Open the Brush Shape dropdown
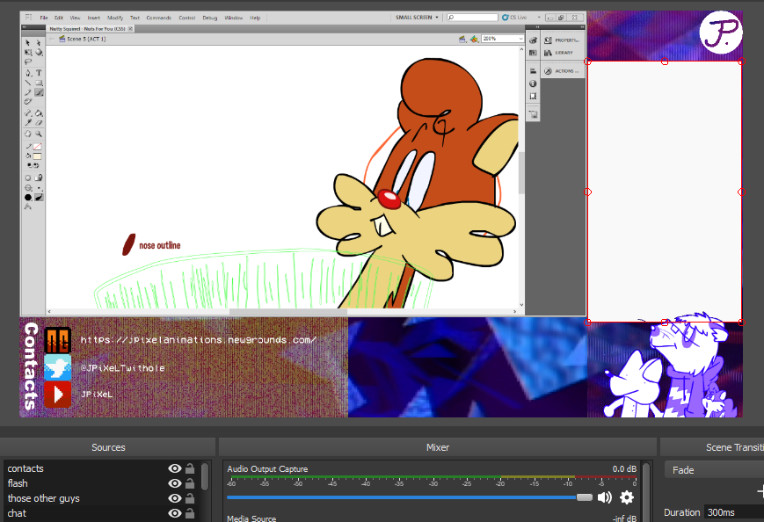Viewport: 764px width, 522px height. tap(28, 197)
